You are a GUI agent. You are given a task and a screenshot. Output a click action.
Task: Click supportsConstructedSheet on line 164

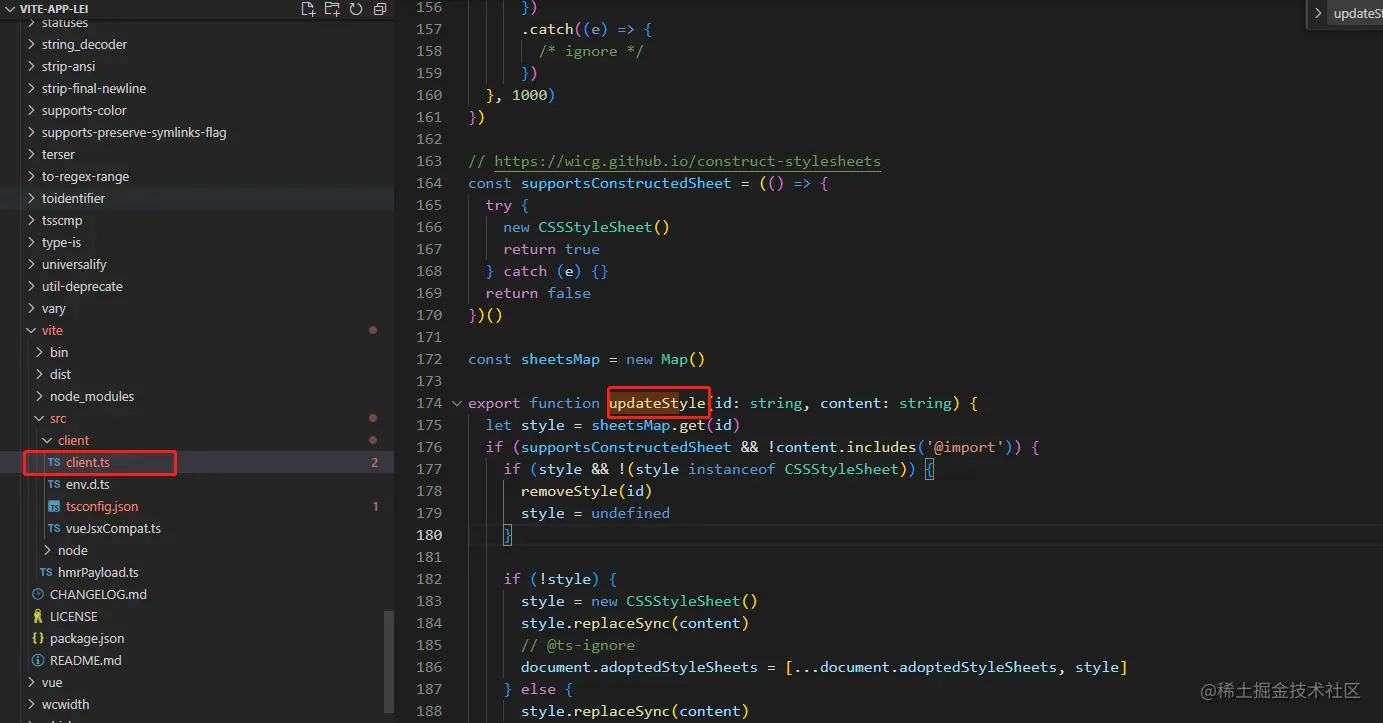(x=626, y=183)
